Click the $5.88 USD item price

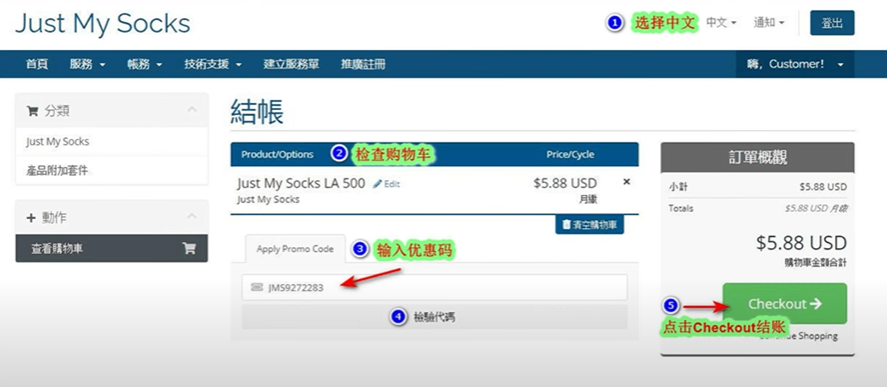(565, 183)
